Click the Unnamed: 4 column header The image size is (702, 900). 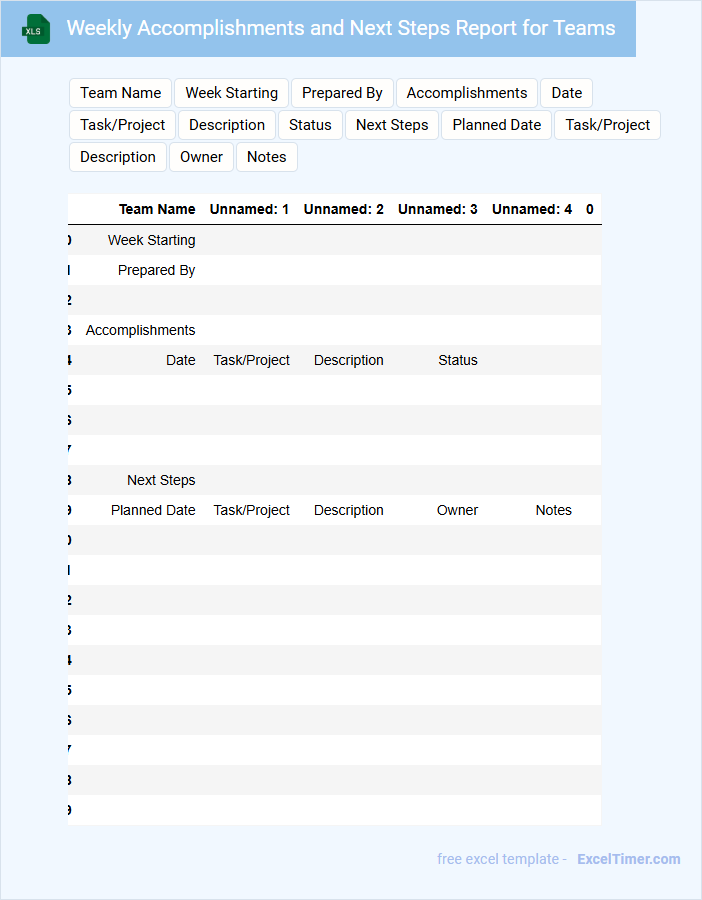(532, 210)
